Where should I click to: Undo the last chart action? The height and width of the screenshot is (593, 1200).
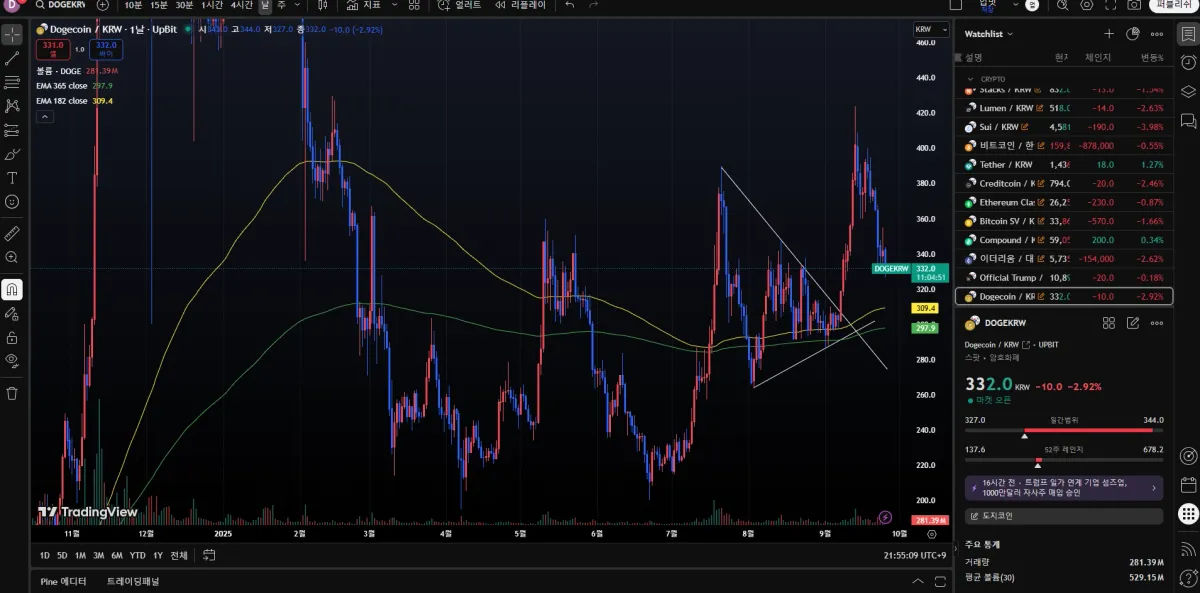coord(569,5)
